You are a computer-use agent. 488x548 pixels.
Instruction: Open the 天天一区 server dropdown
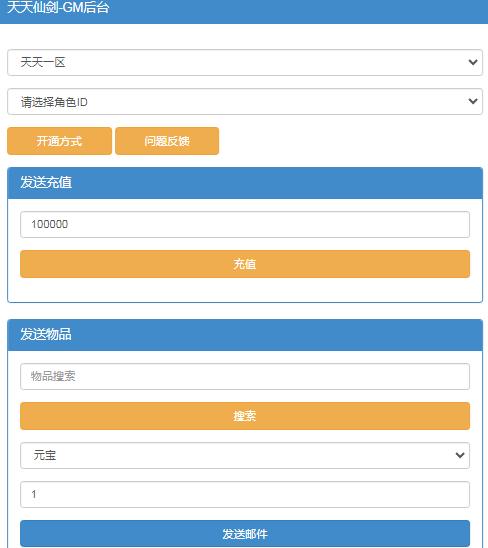245,62
